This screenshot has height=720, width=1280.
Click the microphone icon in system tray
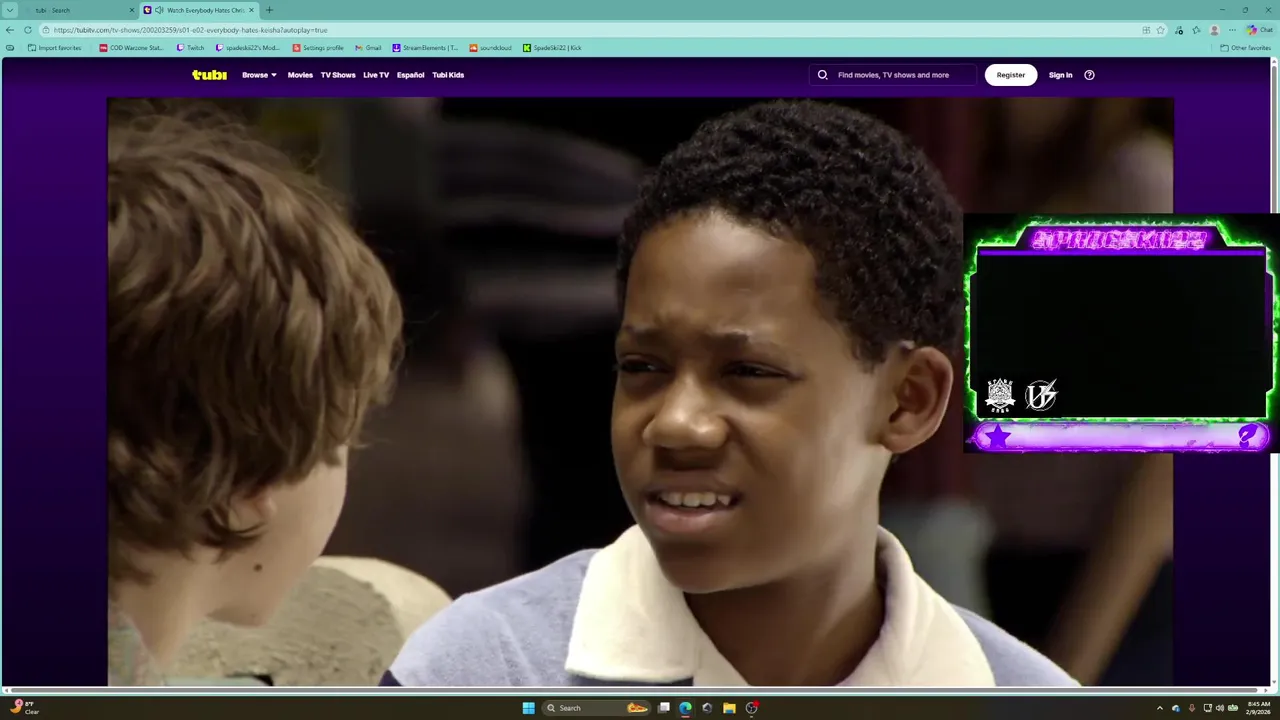pos(1191,708)
